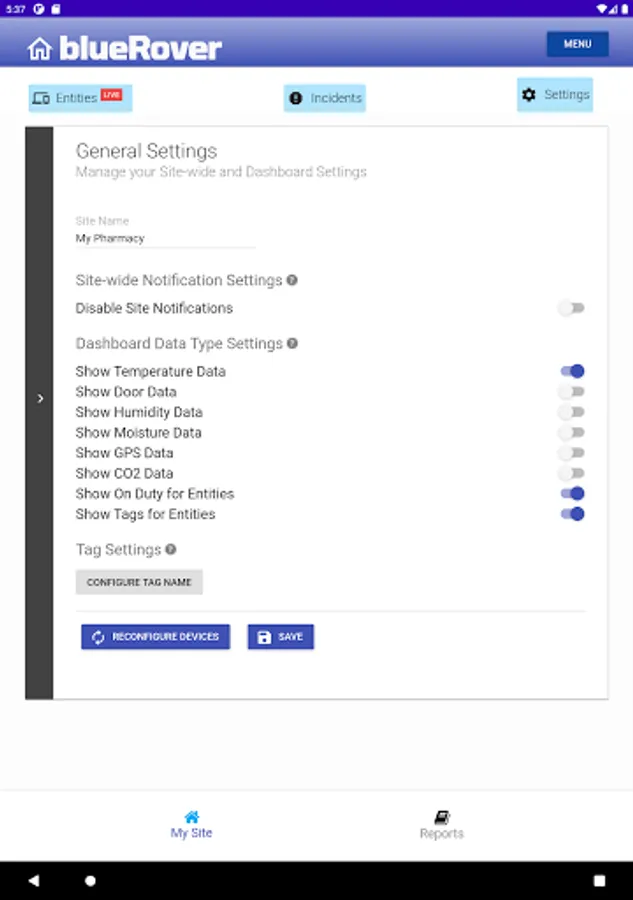The width and height of the screenshot is (633, 900).
Task: Open Reports bottom tab
Action: pyautogui.click(x=441, y=825)
